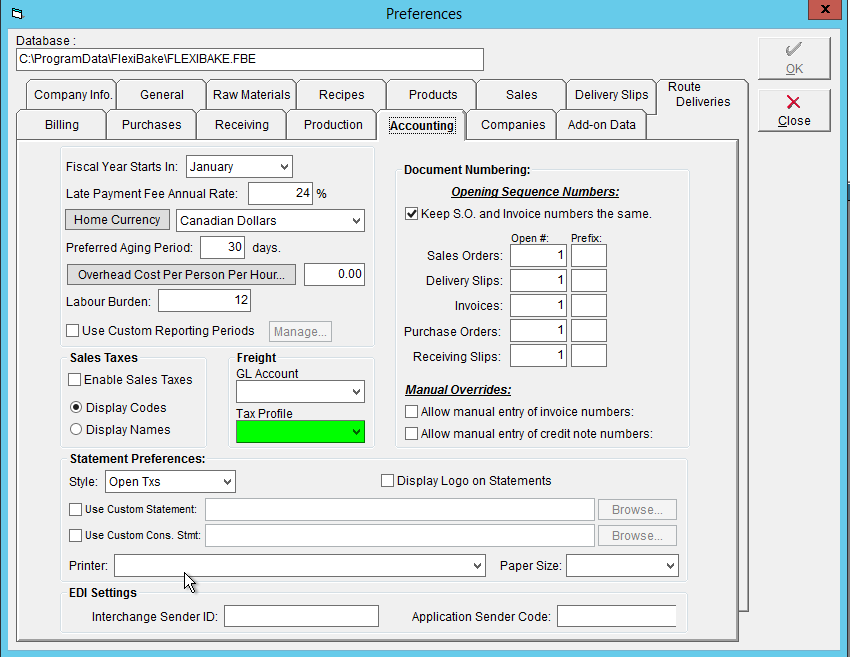Viewport: 850px width, 657px height.
Task: Edit Invoices open number field
Action: point(538,306)
